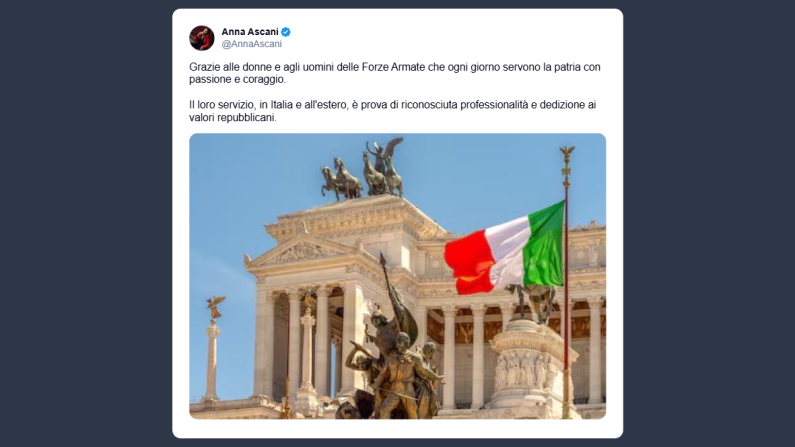This screenshot has height=447, width=795.
Task: Click the paragraph starting 'Il loro servizio'
Action: click(392, 111)
